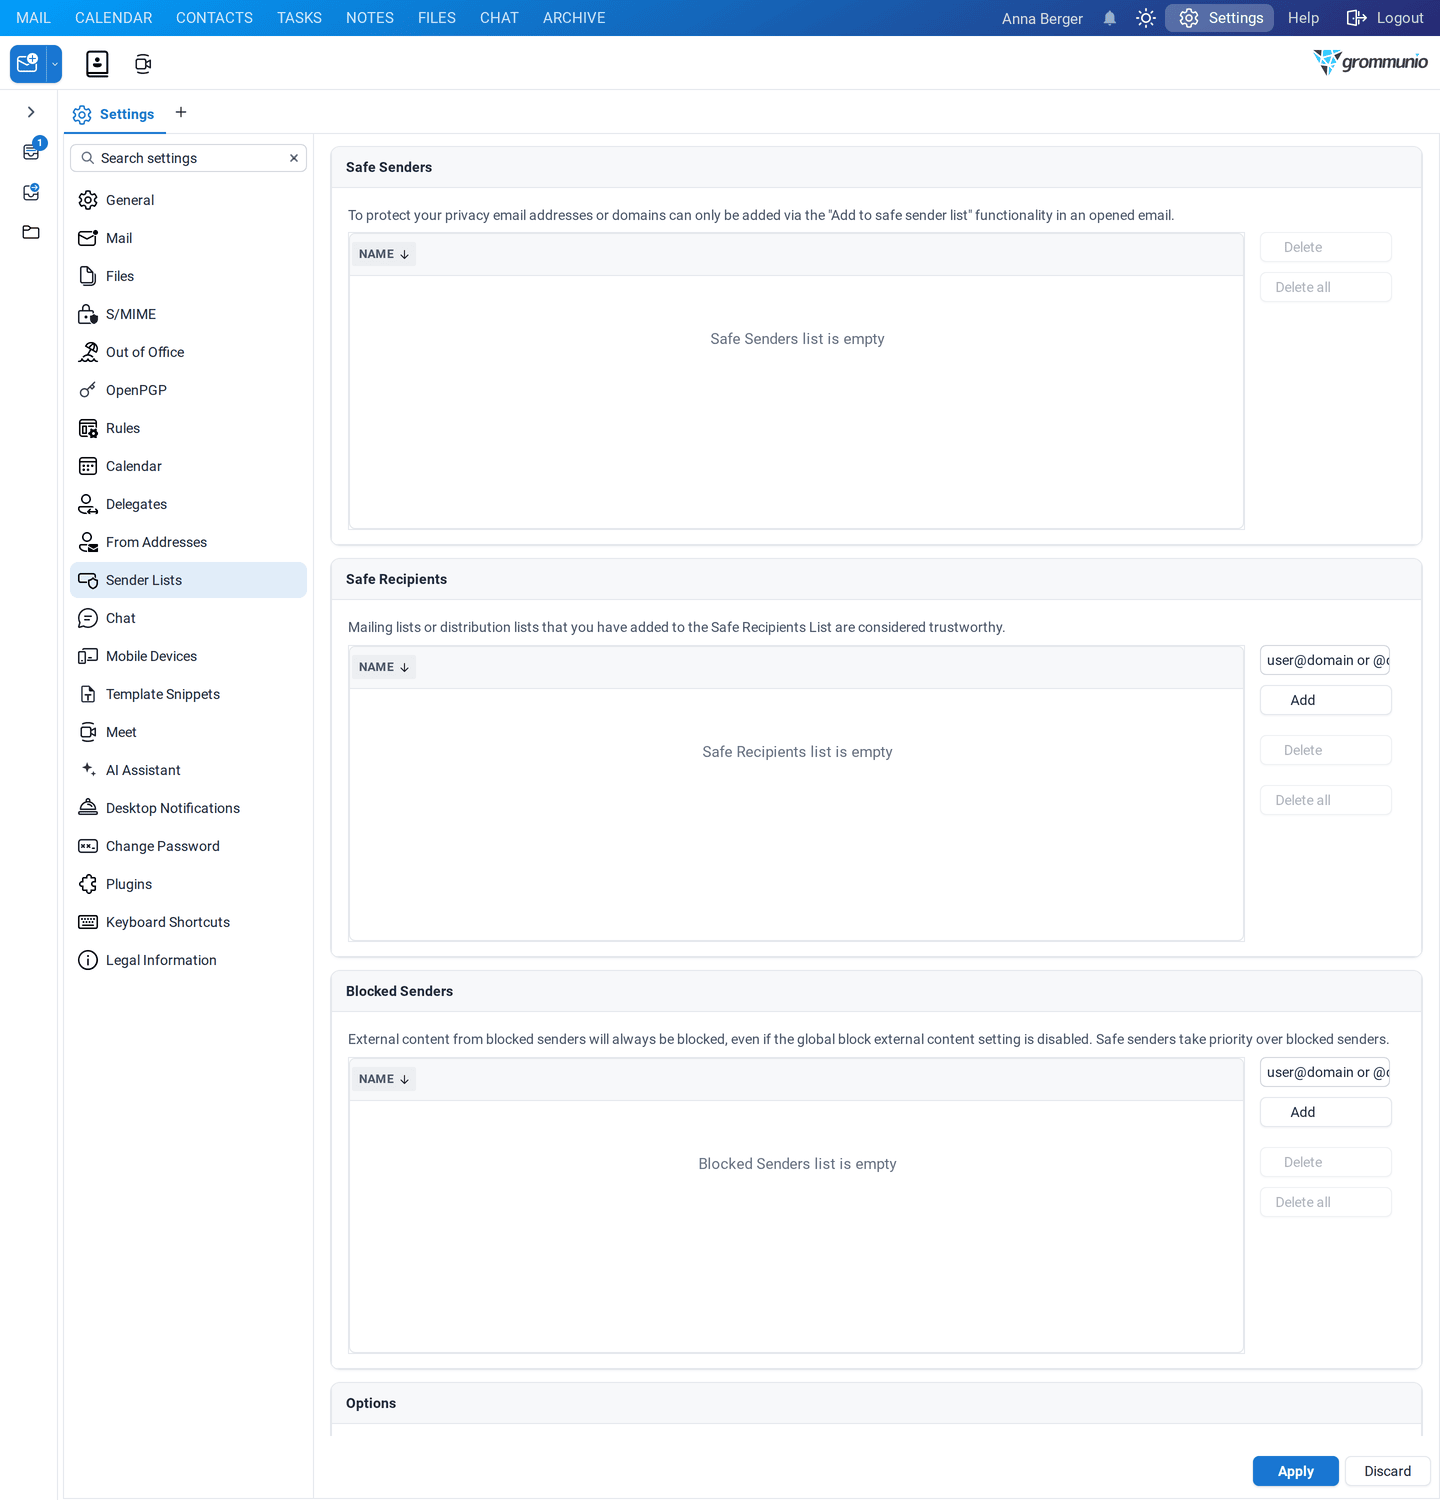This screenshot has width=1440, height=1500.
Task: Click the notifications bell icon
Action: 1110,18
